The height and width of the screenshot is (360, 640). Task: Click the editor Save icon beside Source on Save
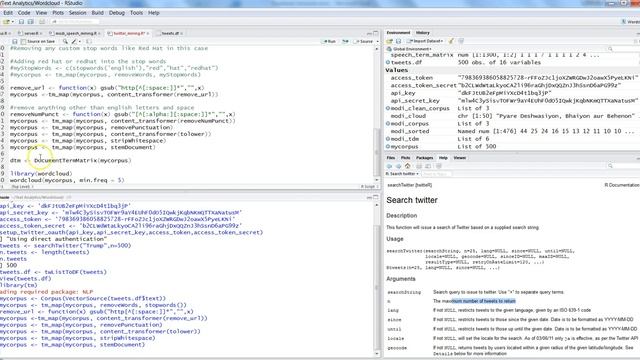[x=15, y=42]
